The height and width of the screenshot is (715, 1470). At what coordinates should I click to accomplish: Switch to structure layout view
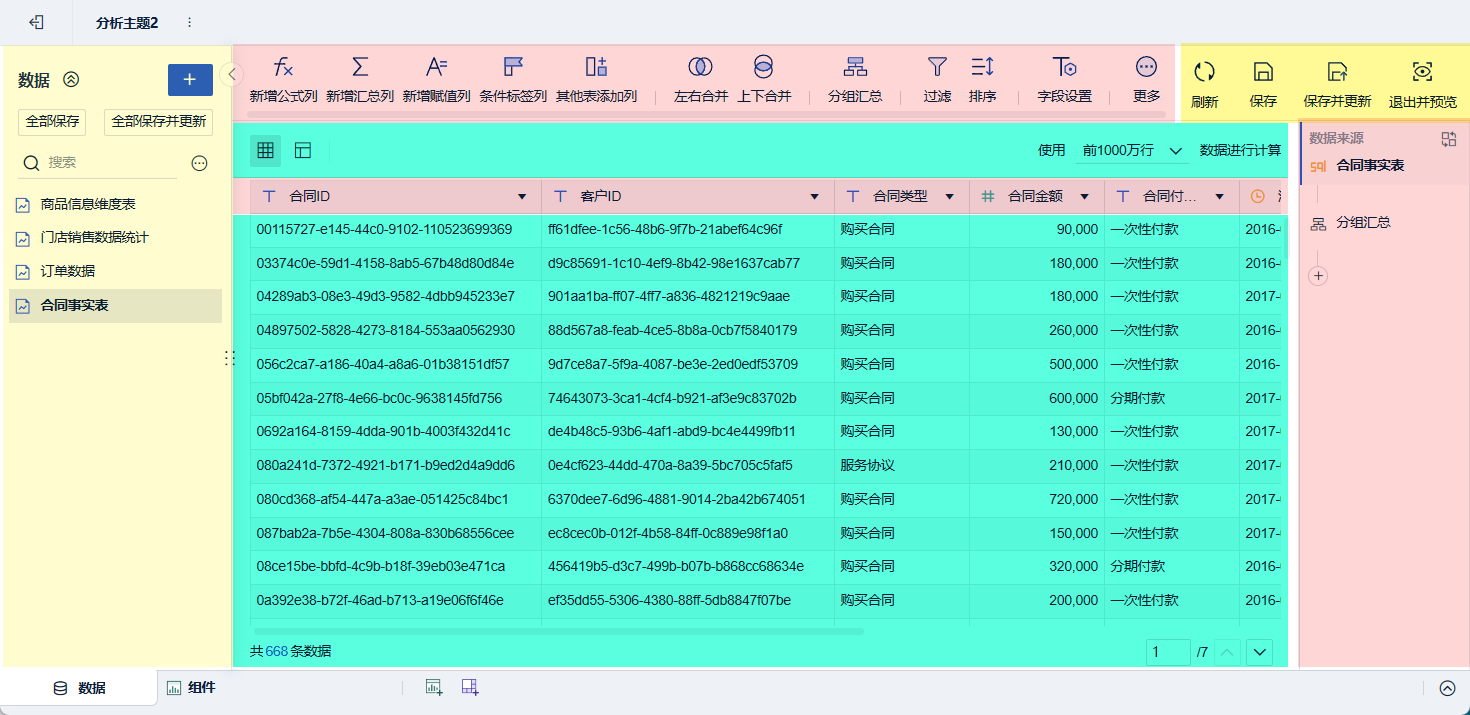[x=303, y=150]
